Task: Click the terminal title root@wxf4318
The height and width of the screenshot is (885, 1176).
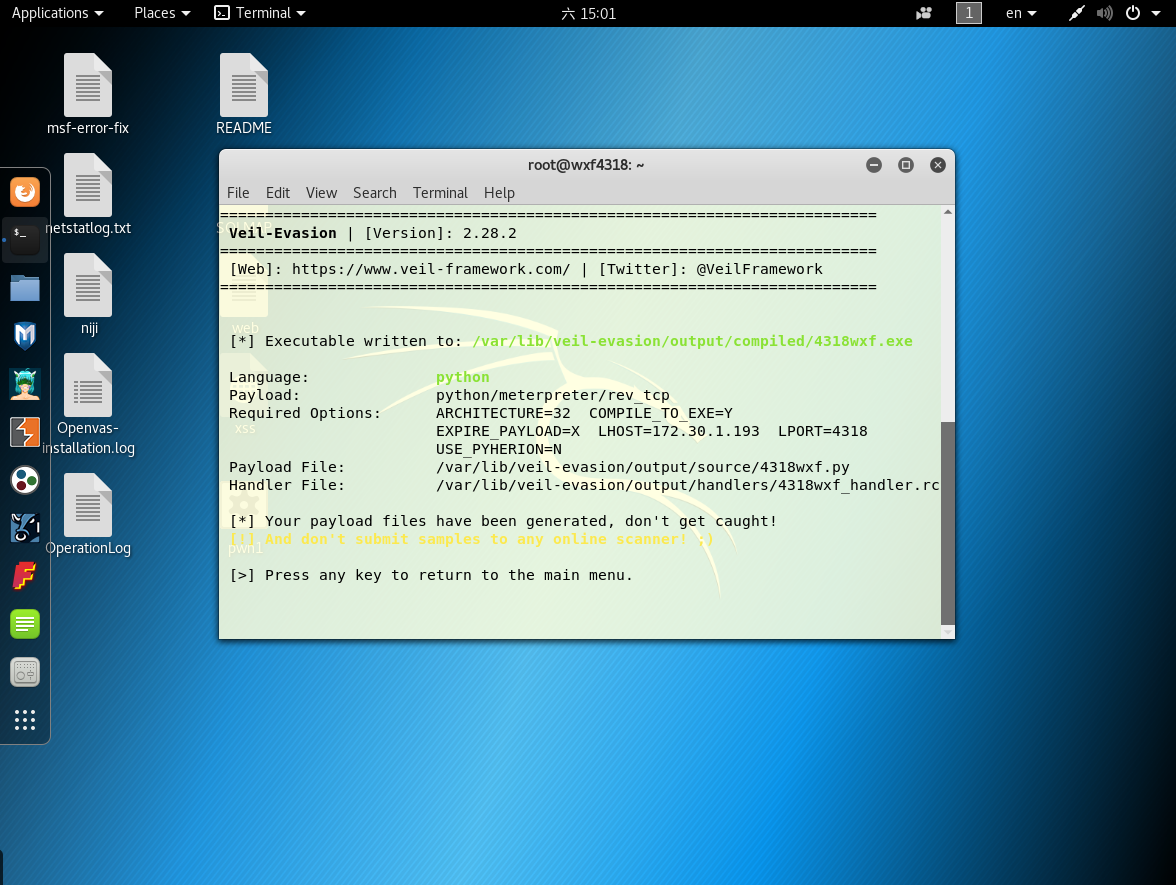Action: (586, 165)
